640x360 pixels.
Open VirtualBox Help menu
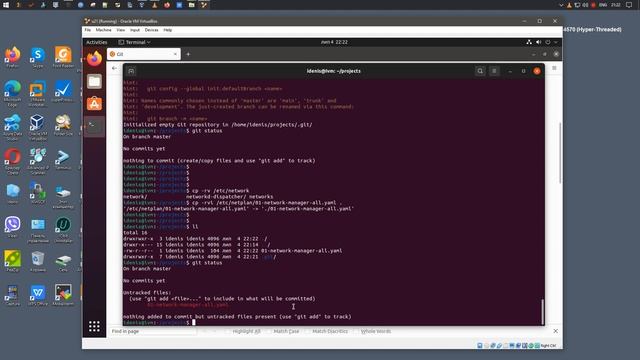tap(168, 30)
